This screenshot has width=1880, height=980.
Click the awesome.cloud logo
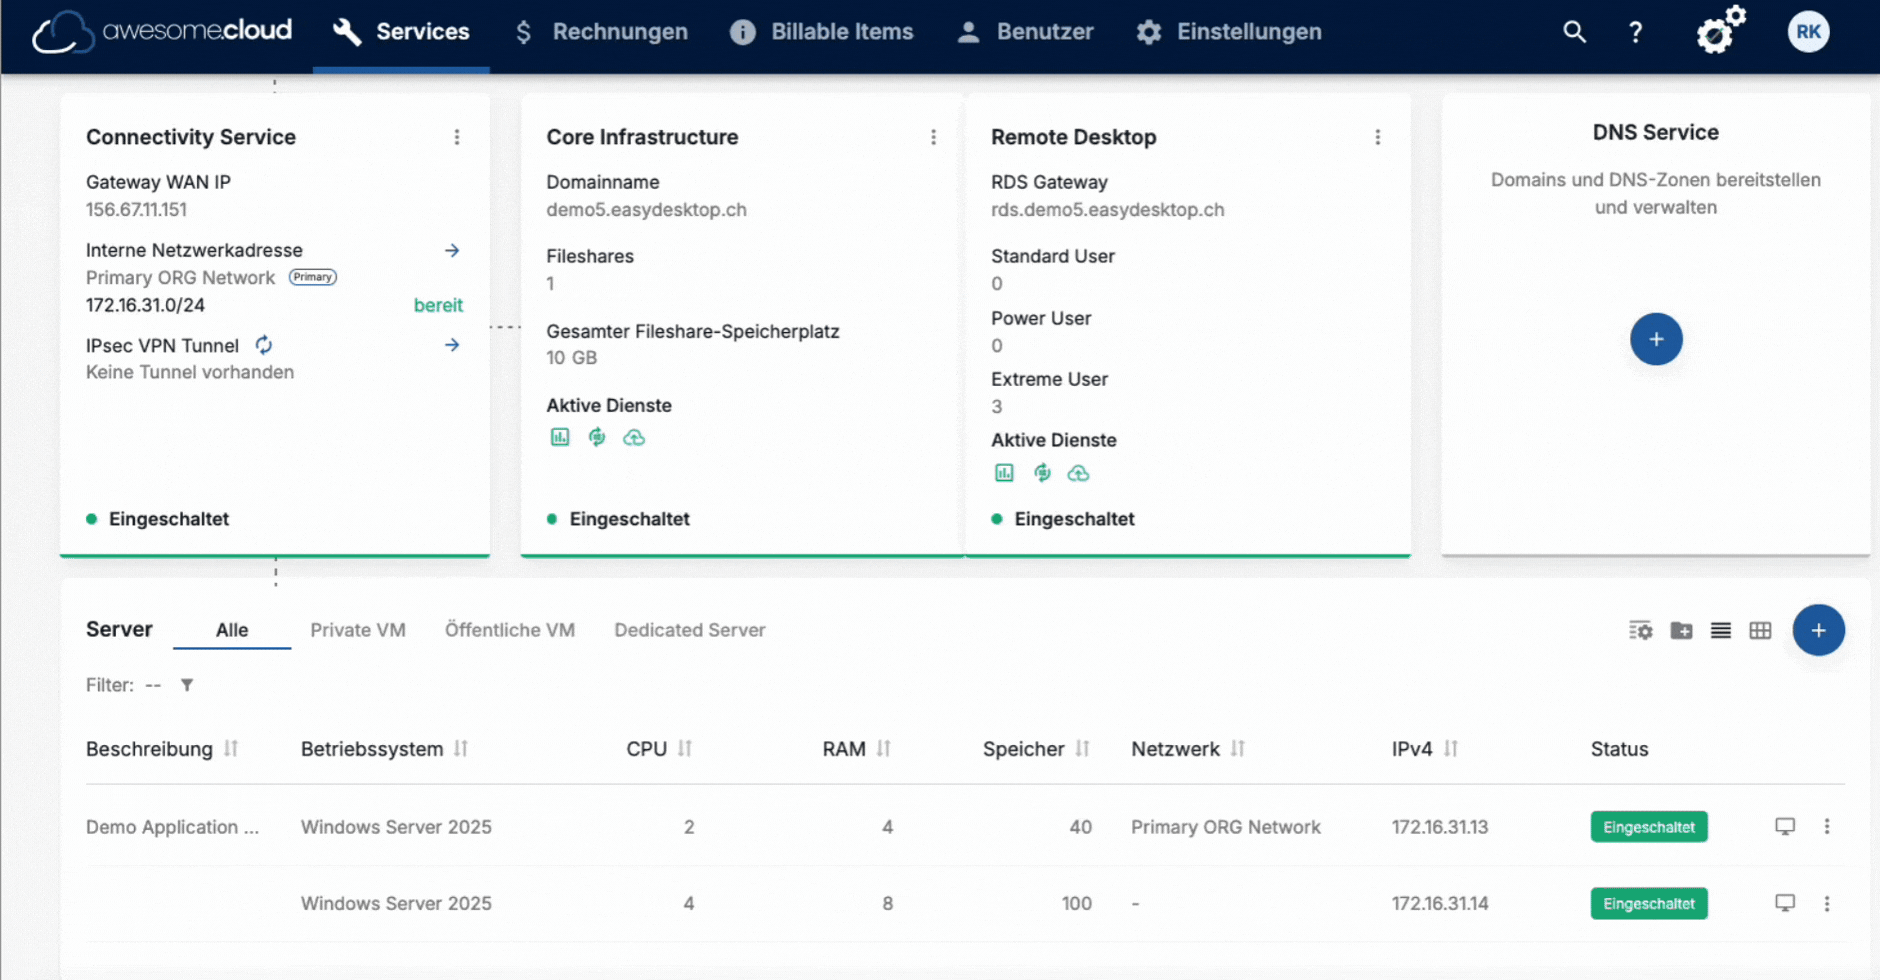pos(162,32)
